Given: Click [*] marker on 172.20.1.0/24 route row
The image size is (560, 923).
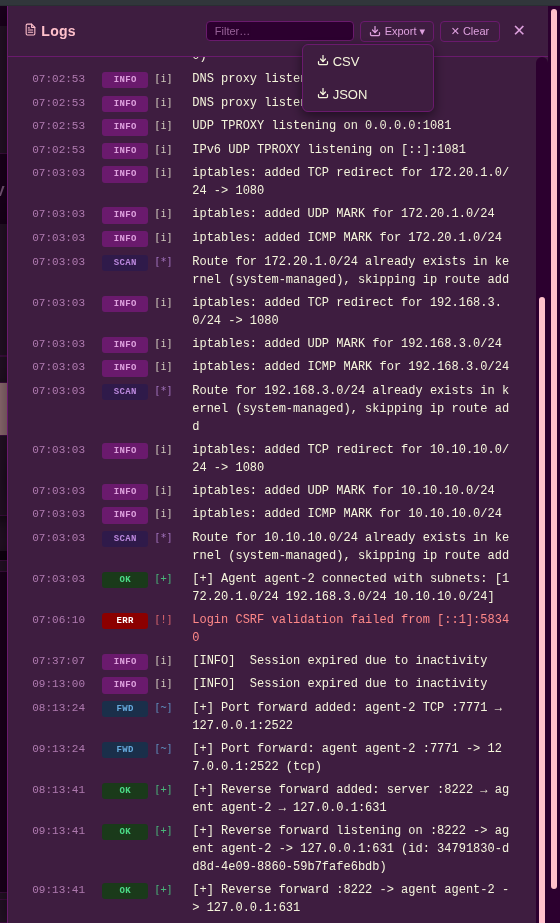Looking at the screenshot, I should point(163,261).
